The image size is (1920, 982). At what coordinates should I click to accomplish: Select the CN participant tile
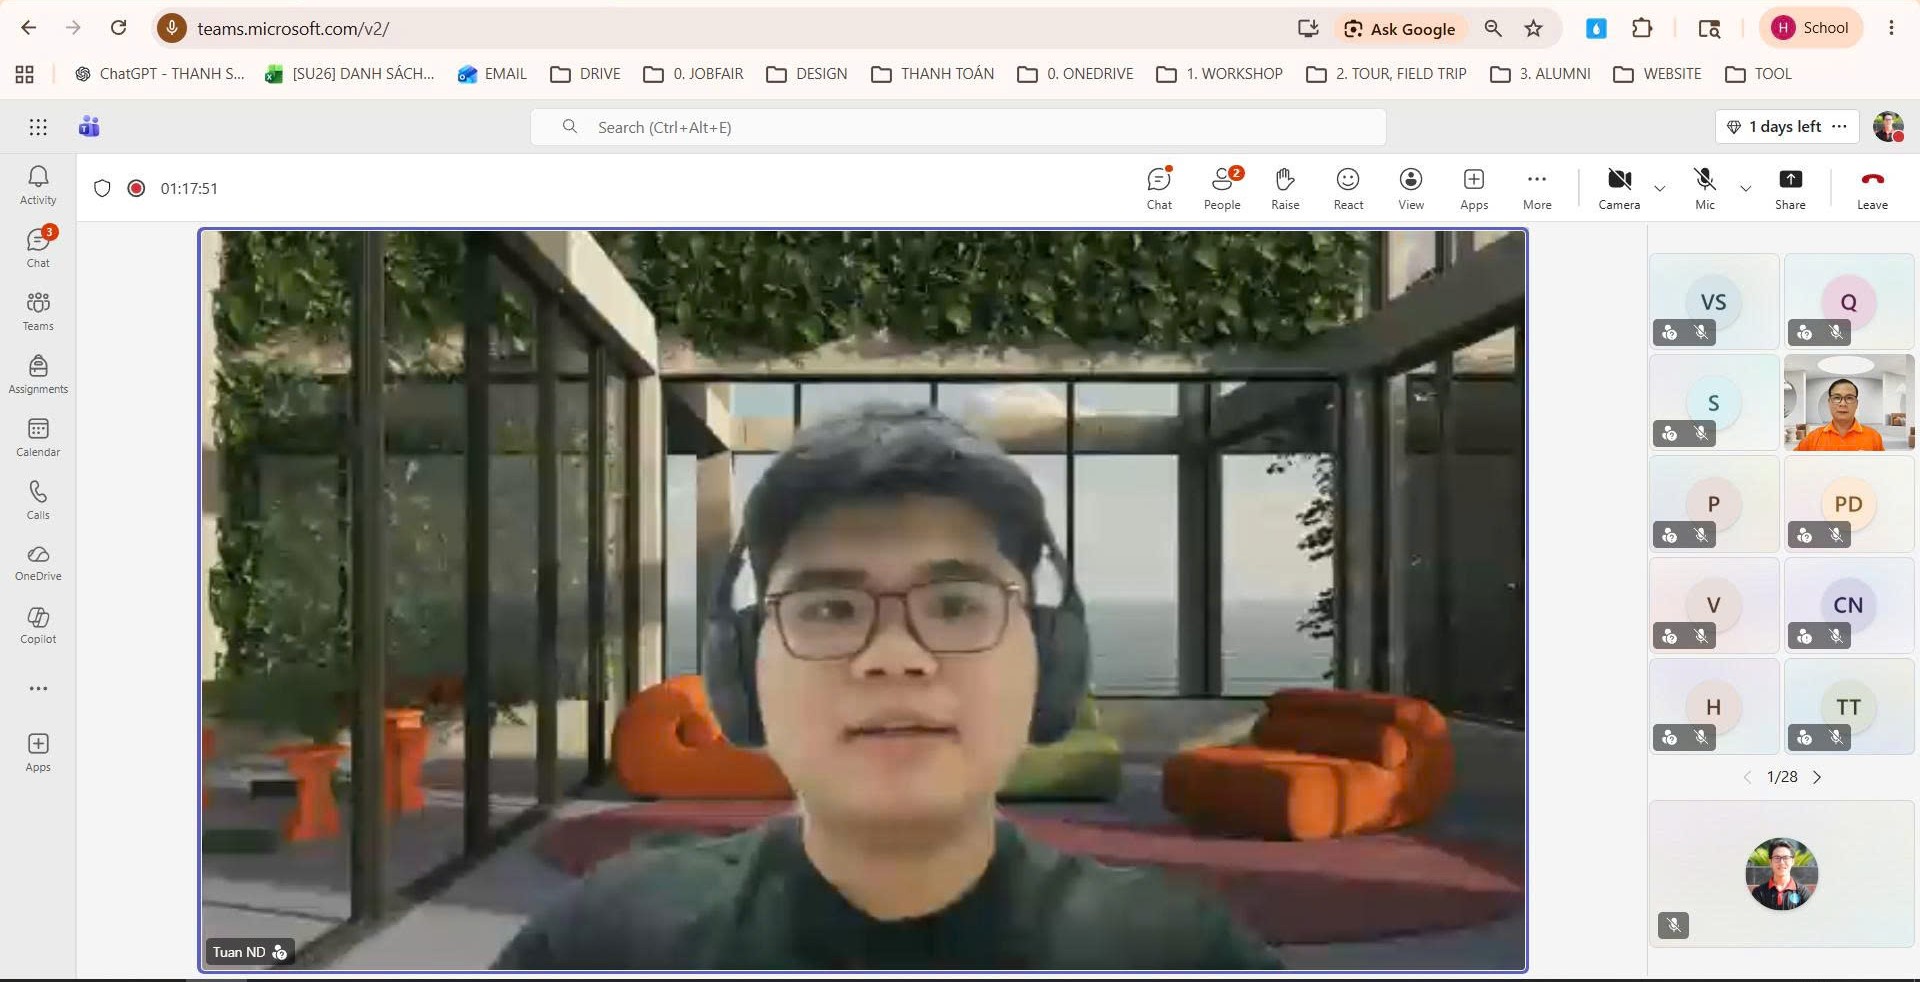click(1849, 605)
